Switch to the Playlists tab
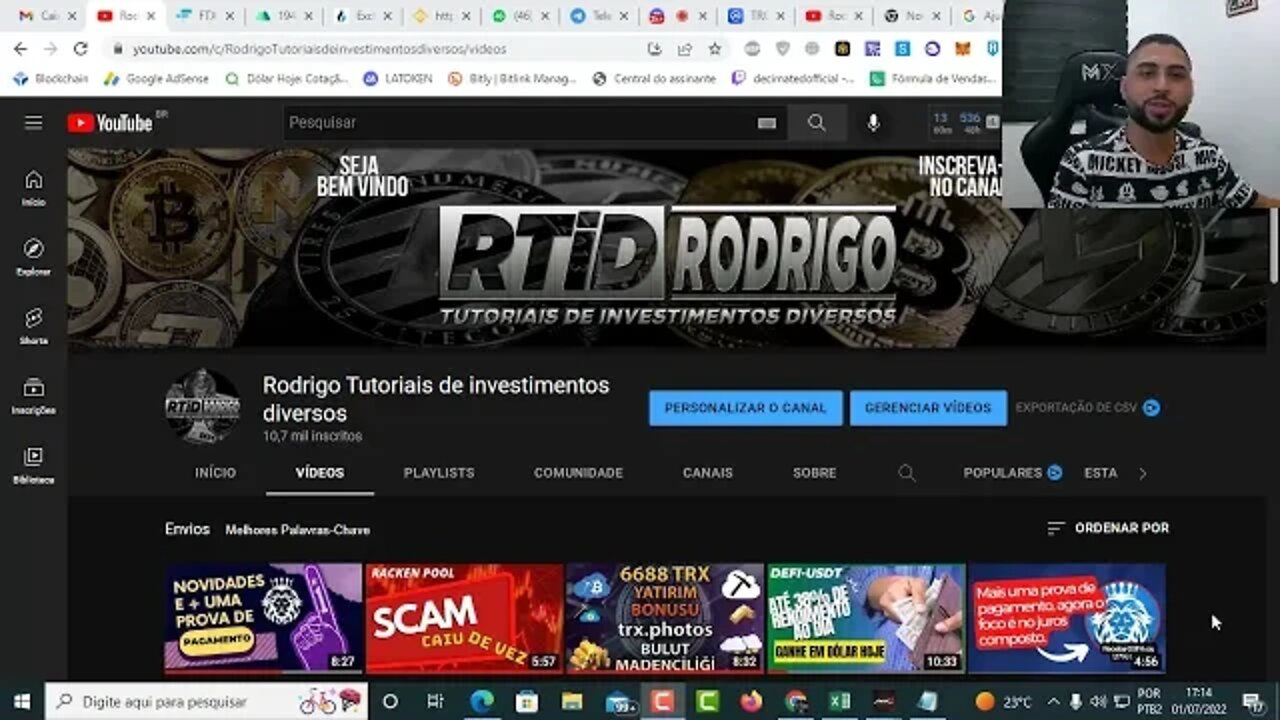 click(439, 473)
